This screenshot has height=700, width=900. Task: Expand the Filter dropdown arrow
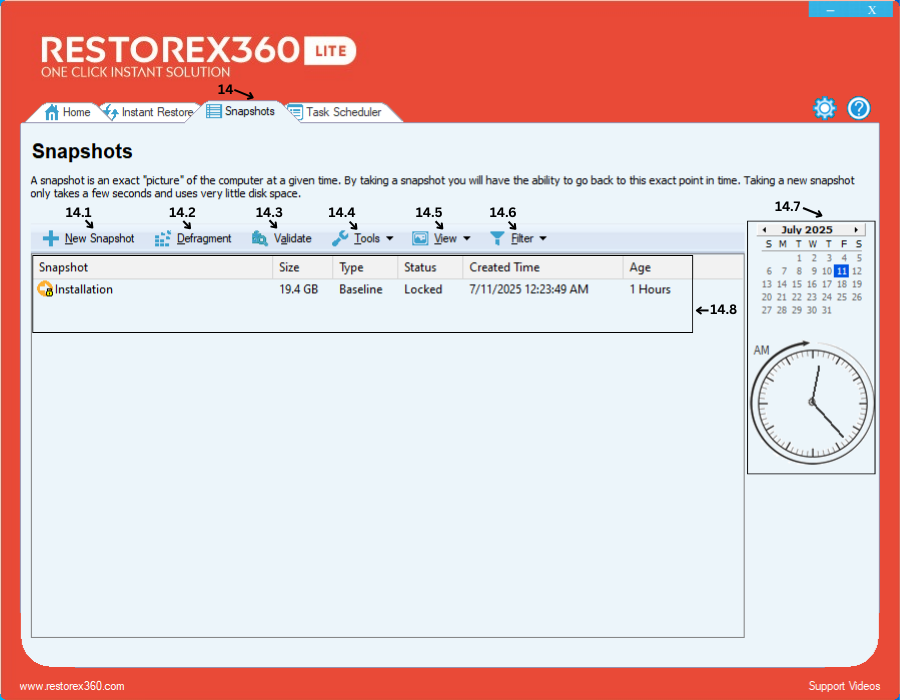pos(543,239)
